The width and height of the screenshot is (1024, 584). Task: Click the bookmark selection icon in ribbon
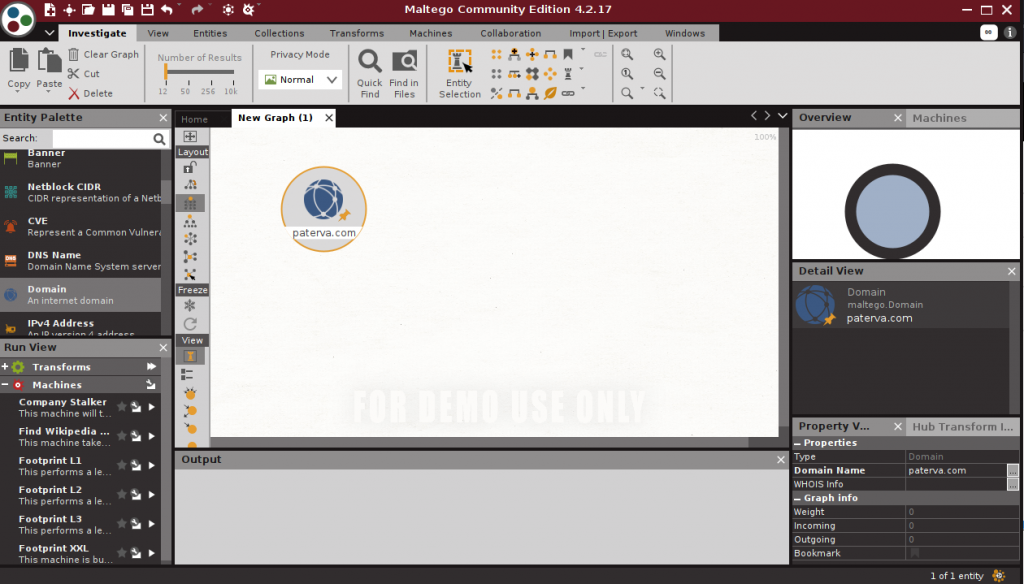568,54
